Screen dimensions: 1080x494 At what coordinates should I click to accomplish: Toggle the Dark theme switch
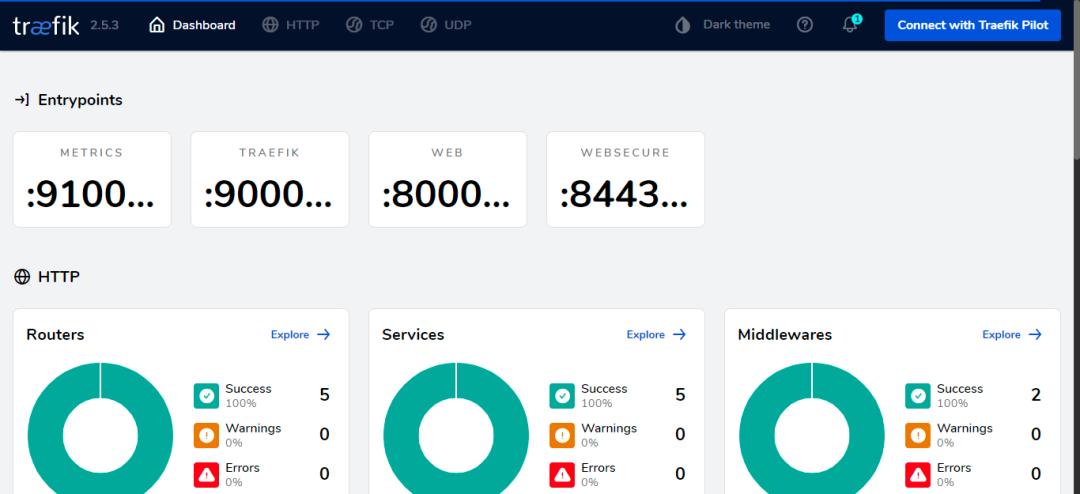point(723,25)
